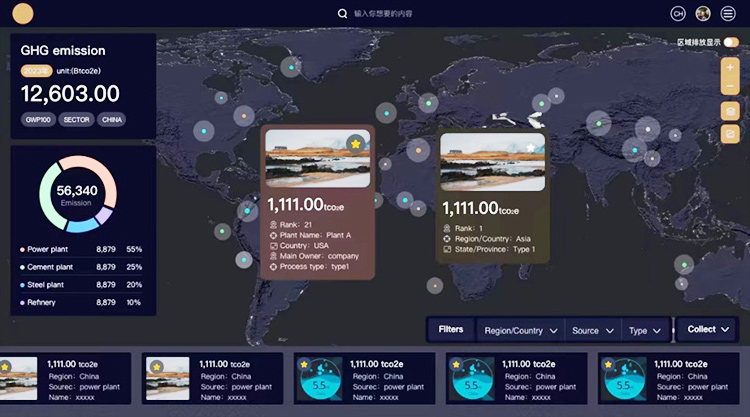Image resolution: width=750 pixels, height=417 pixels.
Task: Open the hamburger menu icon
Action: tap(728, 13)
